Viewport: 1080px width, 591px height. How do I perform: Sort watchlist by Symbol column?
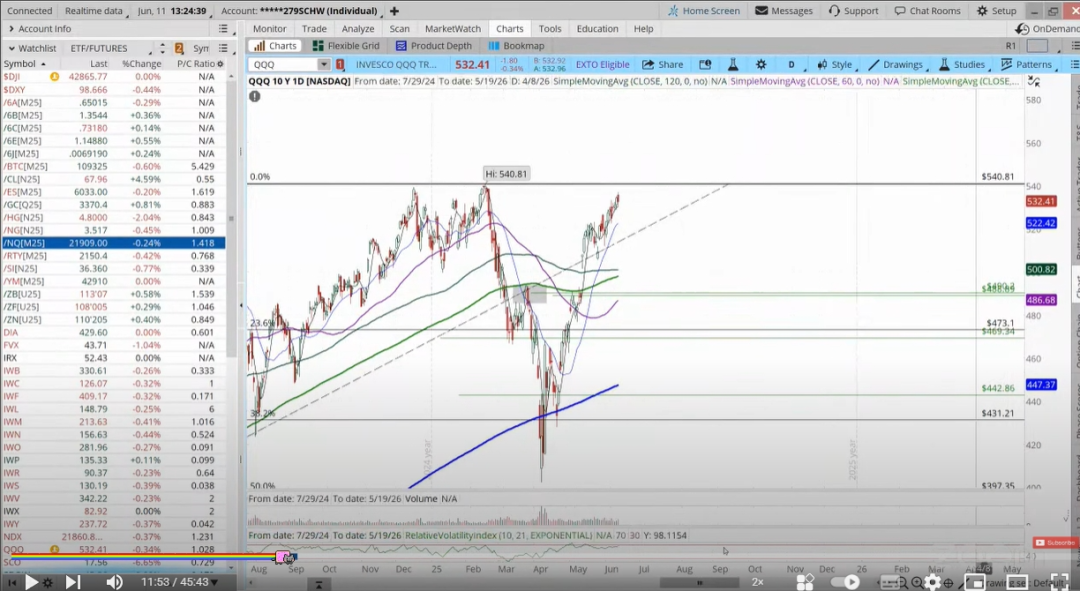coord(25,64)
